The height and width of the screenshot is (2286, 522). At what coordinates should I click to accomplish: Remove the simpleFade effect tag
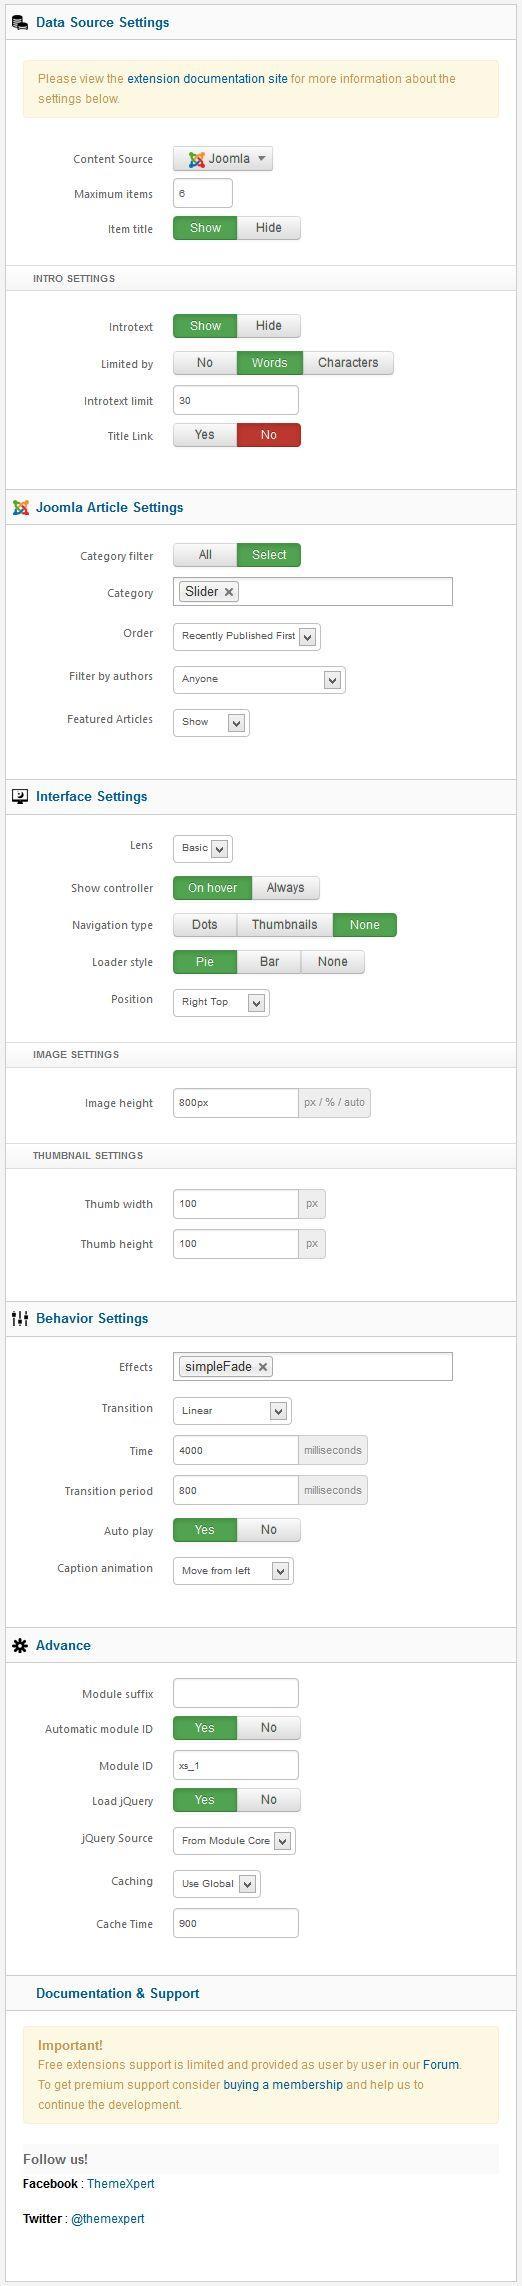[263, 1366]
